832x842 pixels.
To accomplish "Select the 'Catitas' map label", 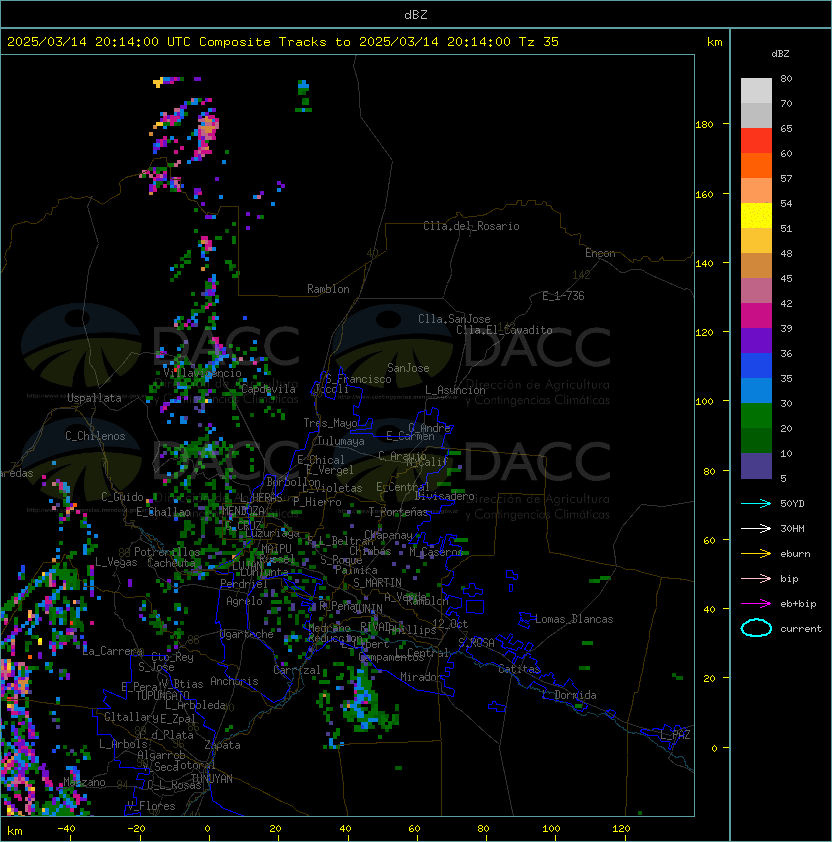I will [519, 669].
